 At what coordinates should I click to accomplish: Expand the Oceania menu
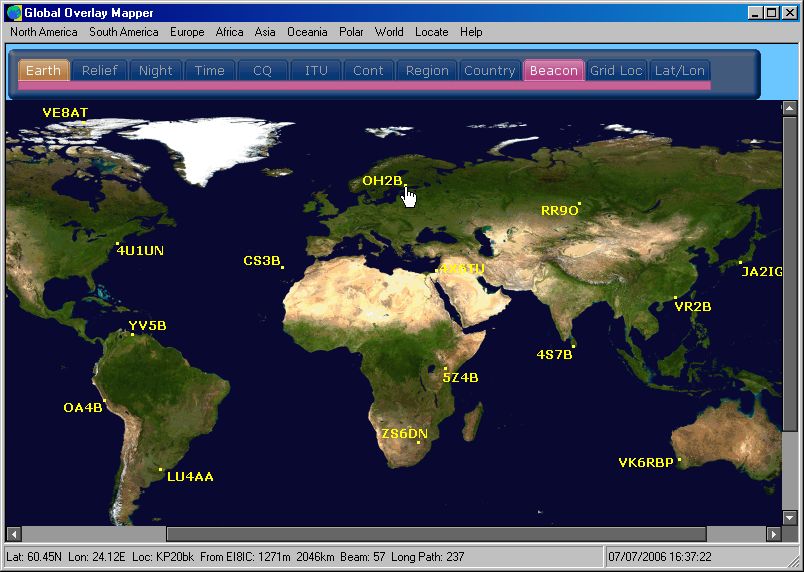[307, 32]
